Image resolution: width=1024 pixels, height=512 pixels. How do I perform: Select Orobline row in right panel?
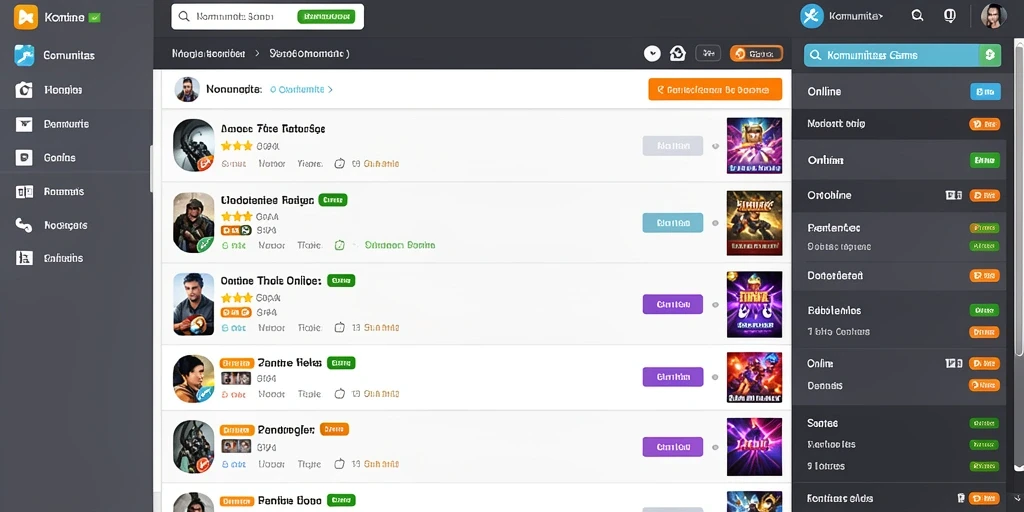point(899,195)
